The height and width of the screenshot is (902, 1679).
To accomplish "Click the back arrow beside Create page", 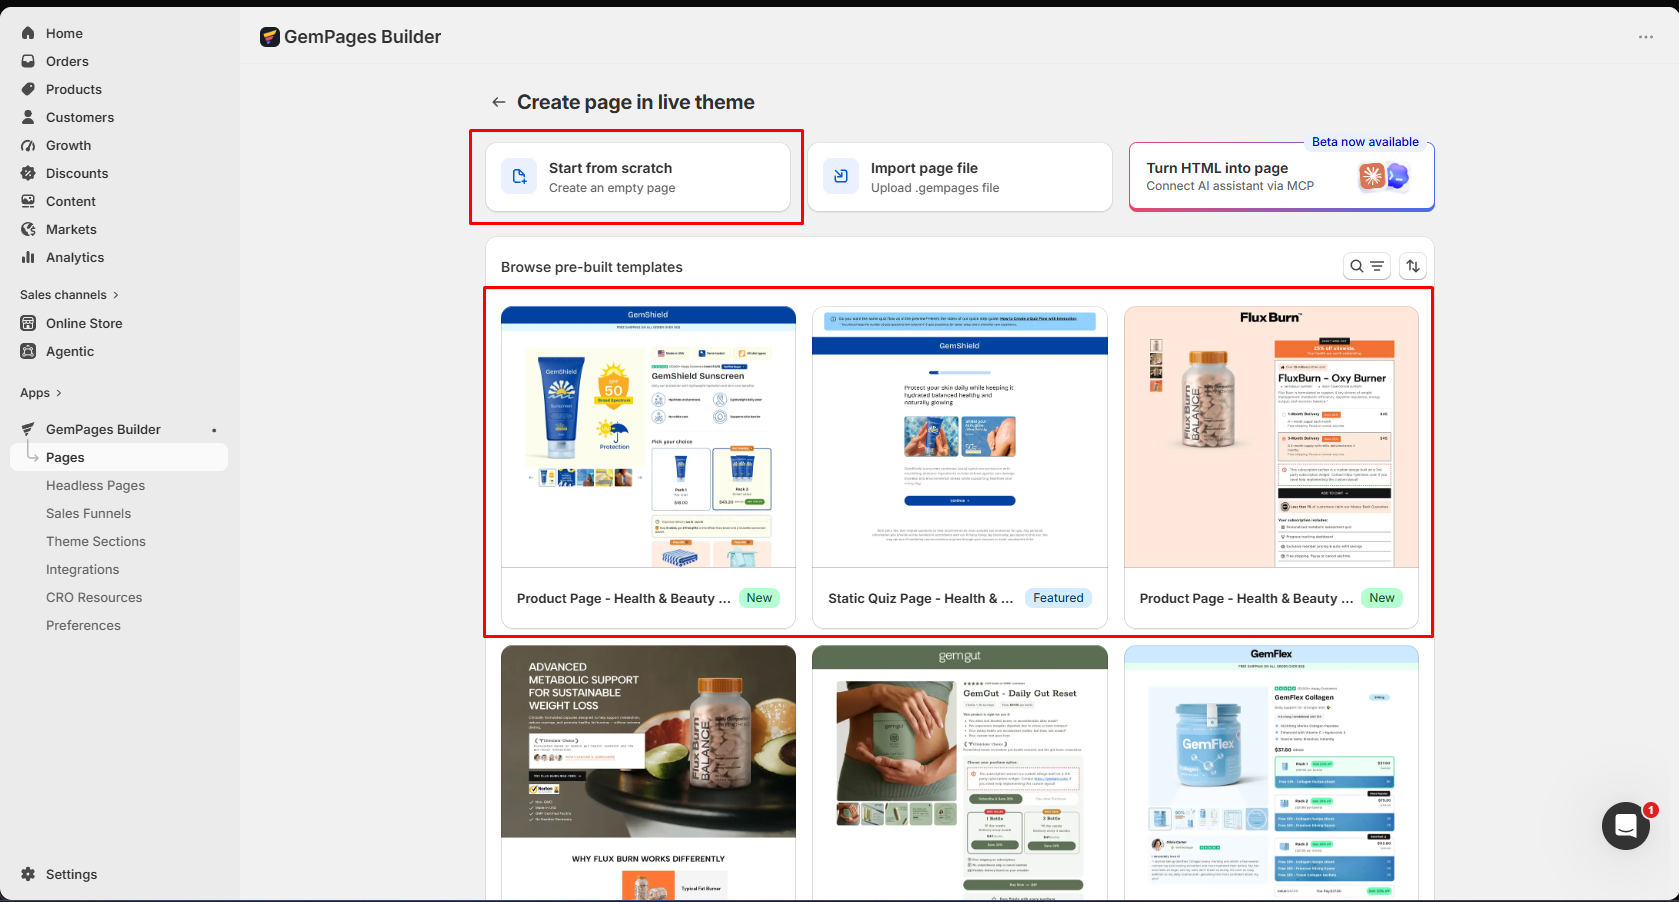I will coord(499,102).
